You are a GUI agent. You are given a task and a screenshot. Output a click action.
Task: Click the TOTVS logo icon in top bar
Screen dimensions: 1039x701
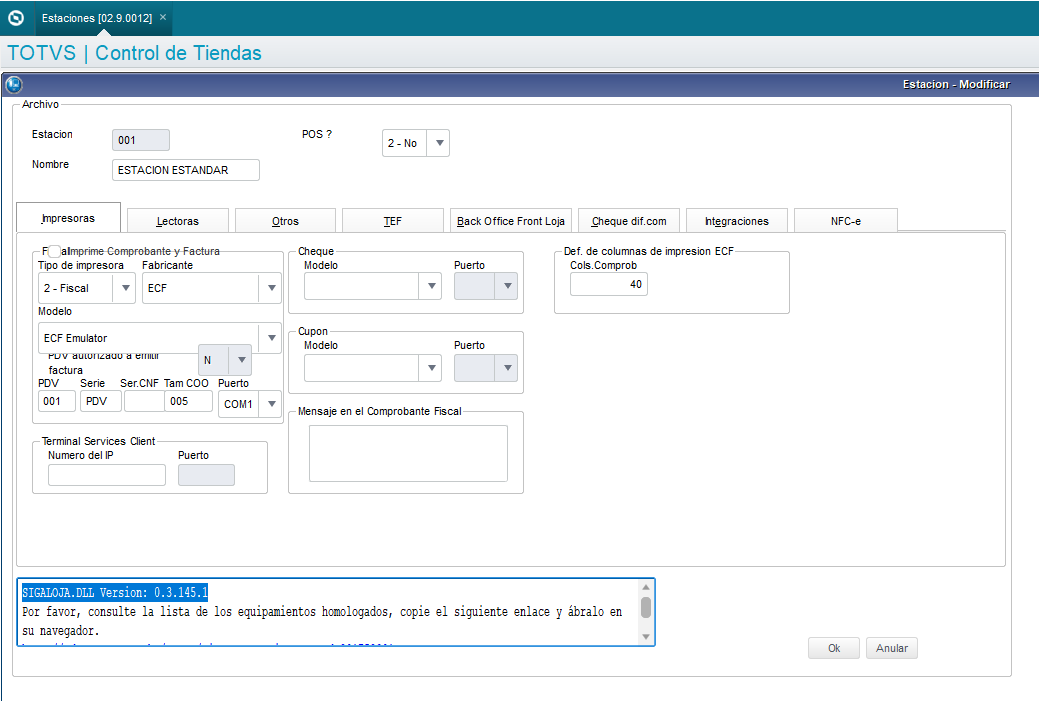[x=16, y=18]
